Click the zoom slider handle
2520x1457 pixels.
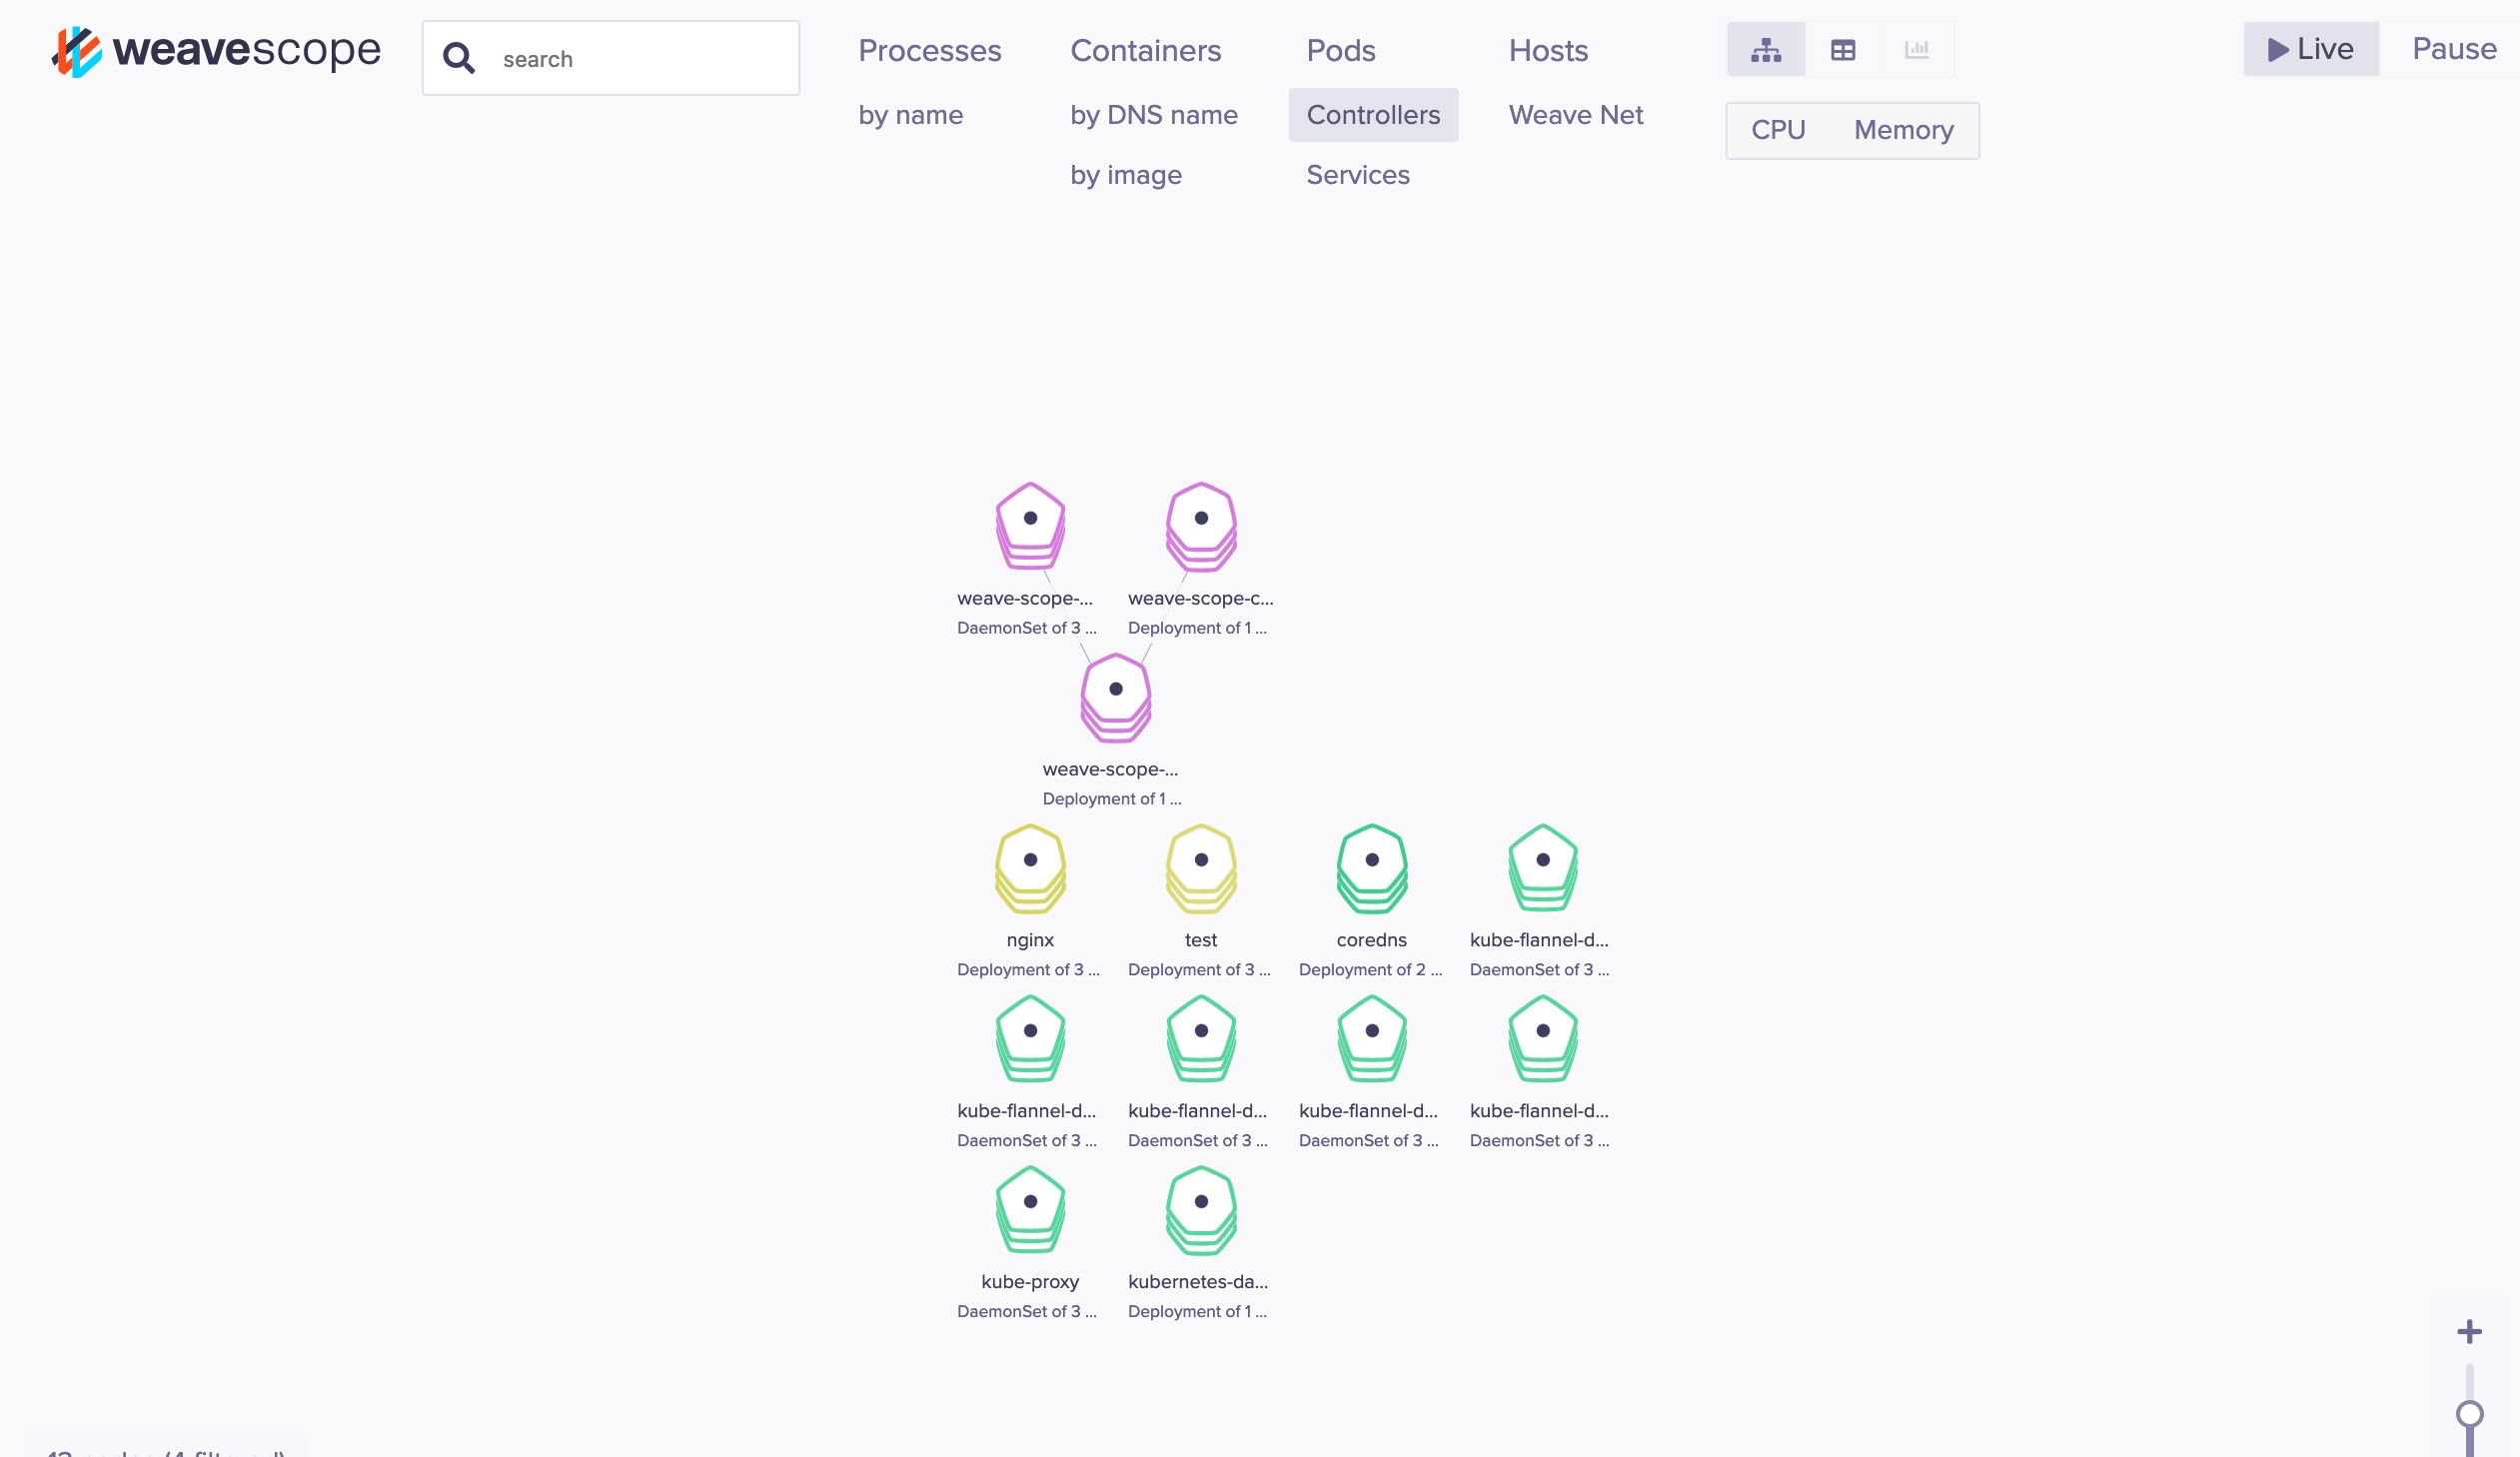pyautogui.click(x=2469, y=1414)
